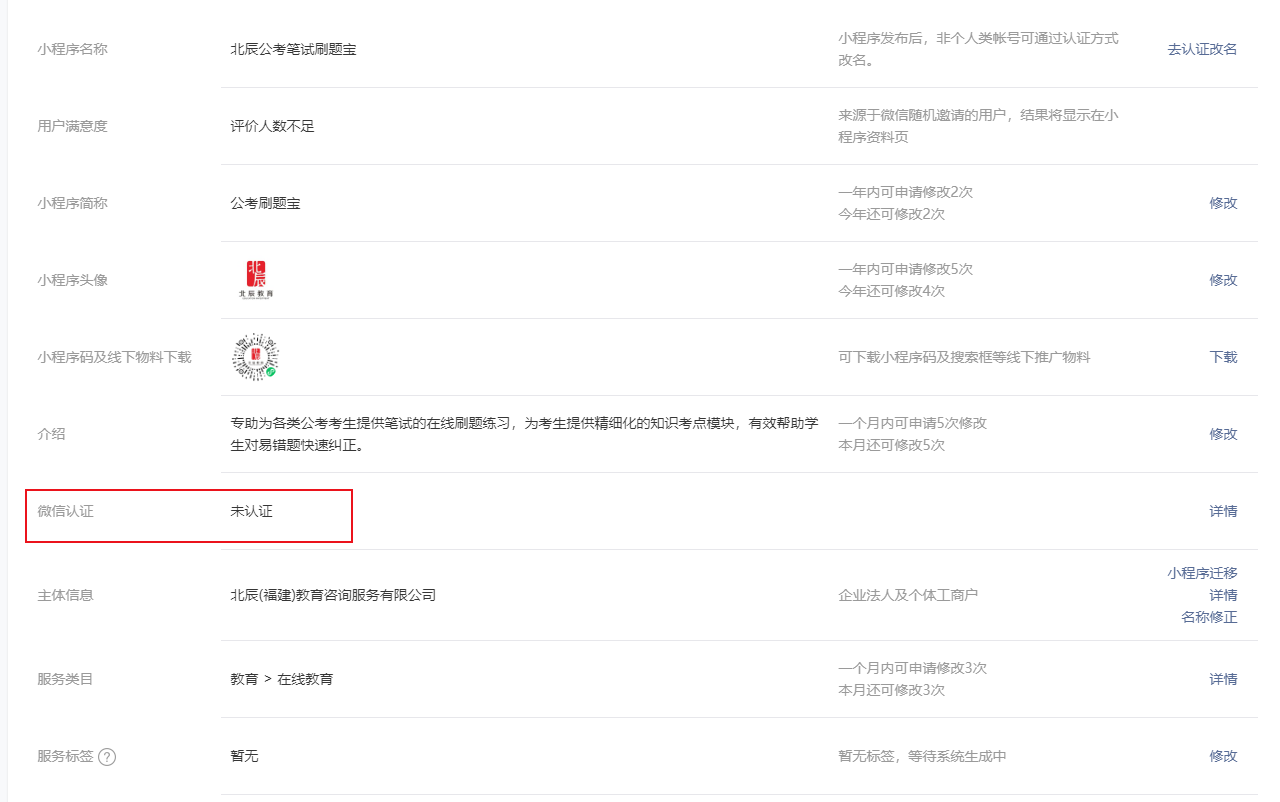Viewport: 1280px width, 802px height.
Task: Click the 小程序简称 row label
Action: (73, 203)
